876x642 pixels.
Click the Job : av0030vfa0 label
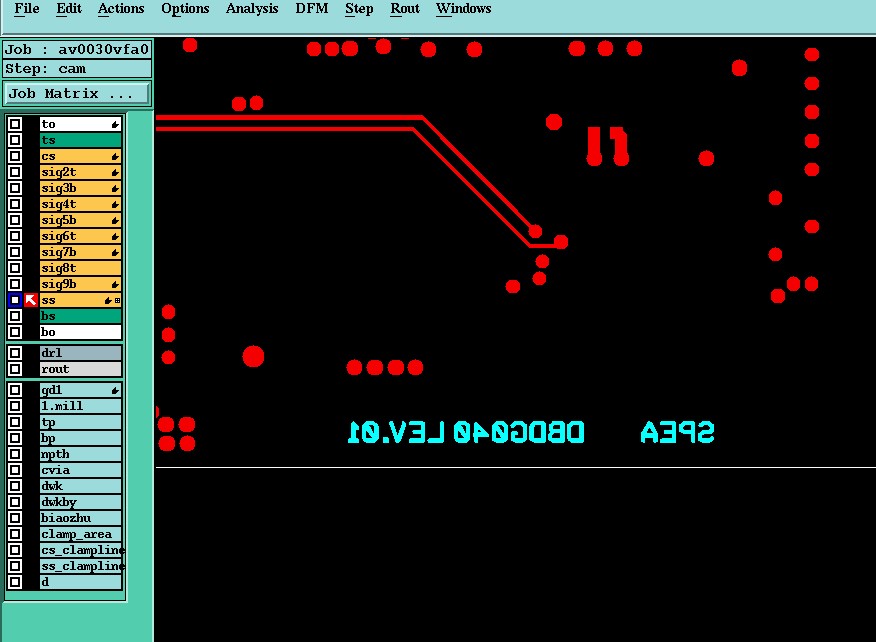click(77, 50)
